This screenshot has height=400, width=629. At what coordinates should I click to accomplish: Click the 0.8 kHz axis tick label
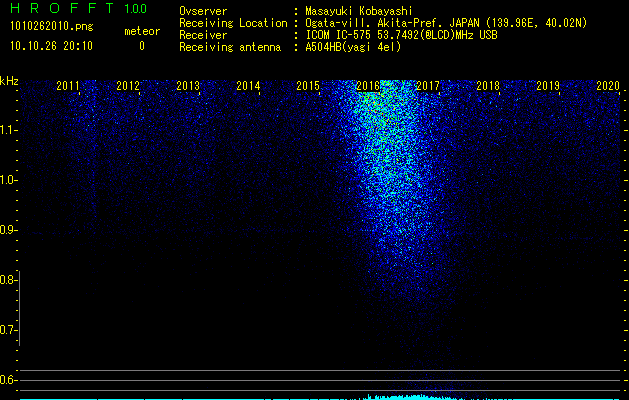tap(7, 280)
